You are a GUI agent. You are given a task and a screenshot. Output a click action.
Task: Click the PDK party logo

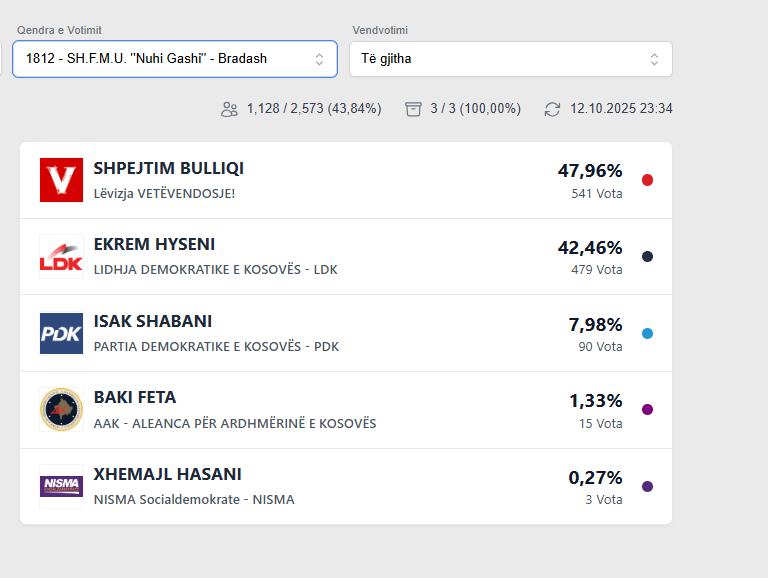tap(61, 333)
